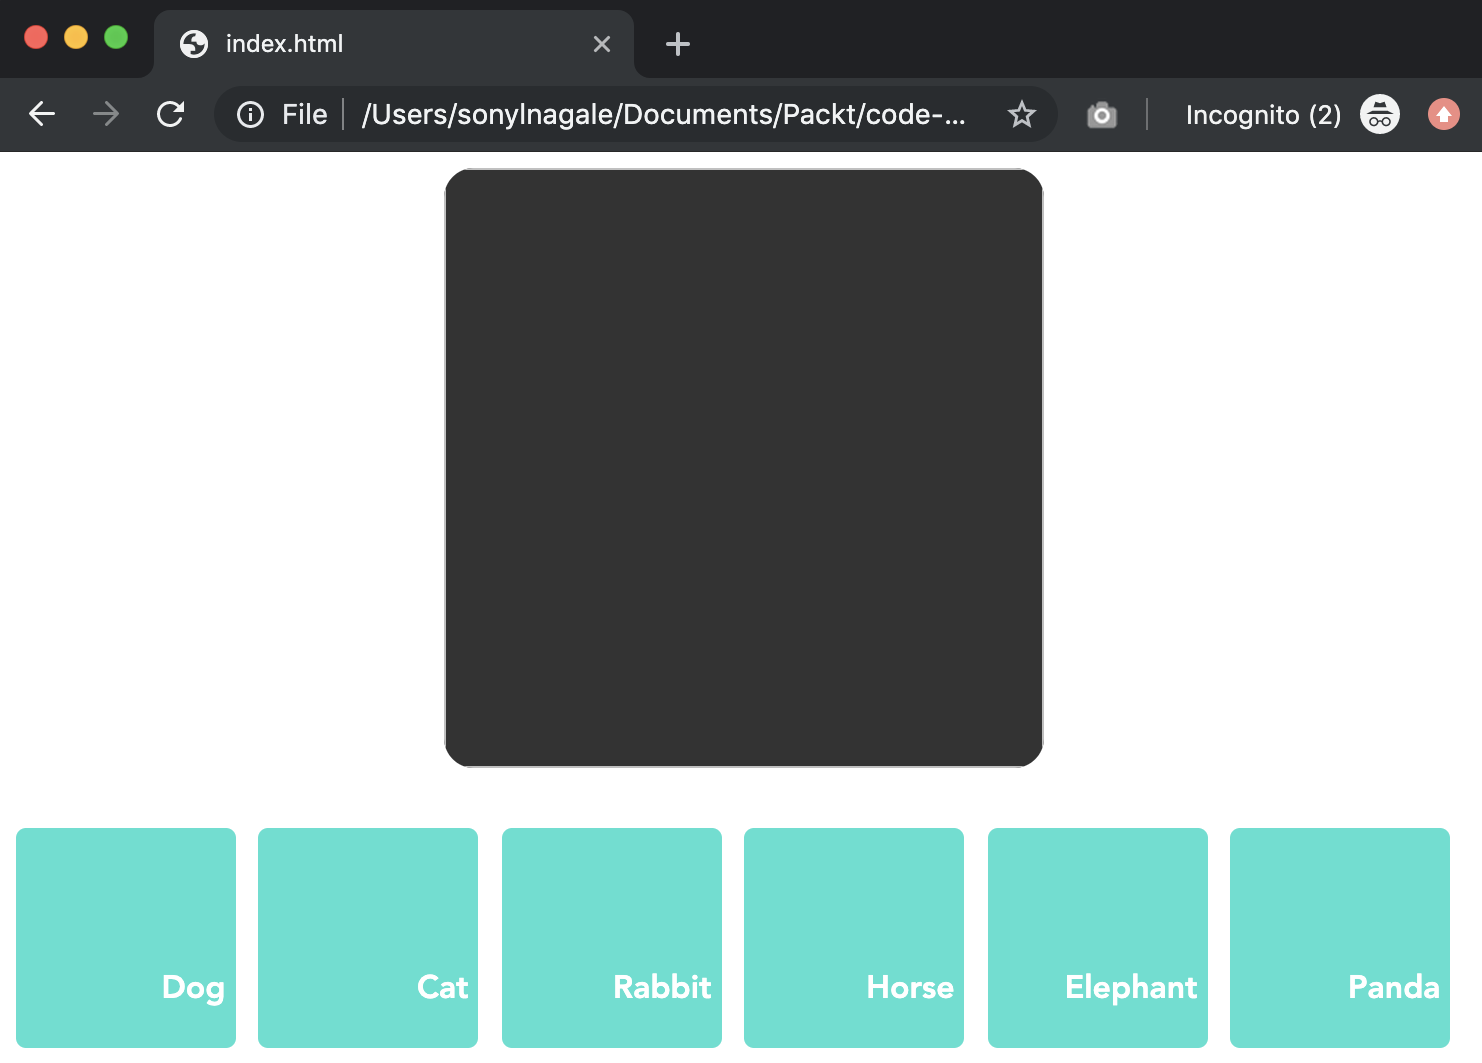Click the camera screenshot extension icon
Screen dimensions: 1482x1063
tap(1101, 115)
